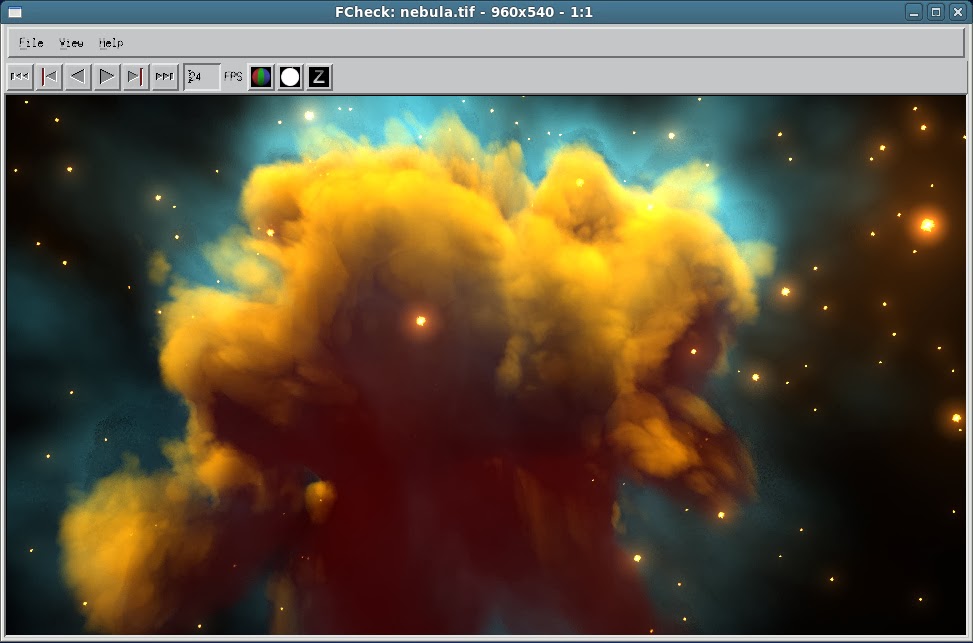Display the alpha channel (white circle)
Viewport: 973px width, 643px height.
pyautogui.click(x=290, y=77)
